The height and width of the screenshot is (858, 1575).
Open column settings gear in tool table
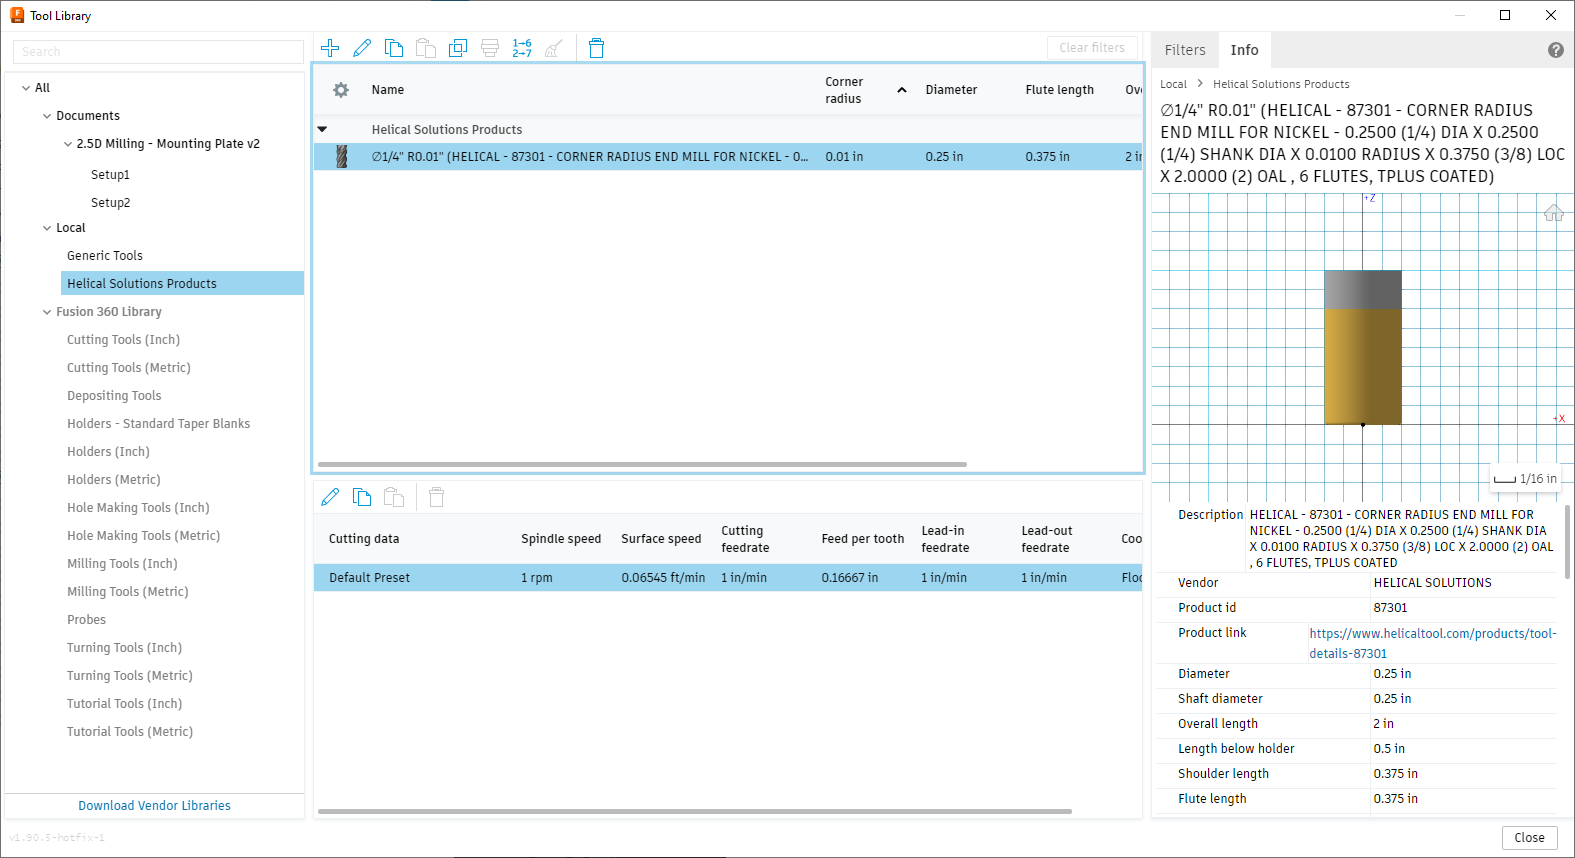[x=341, y=90]
